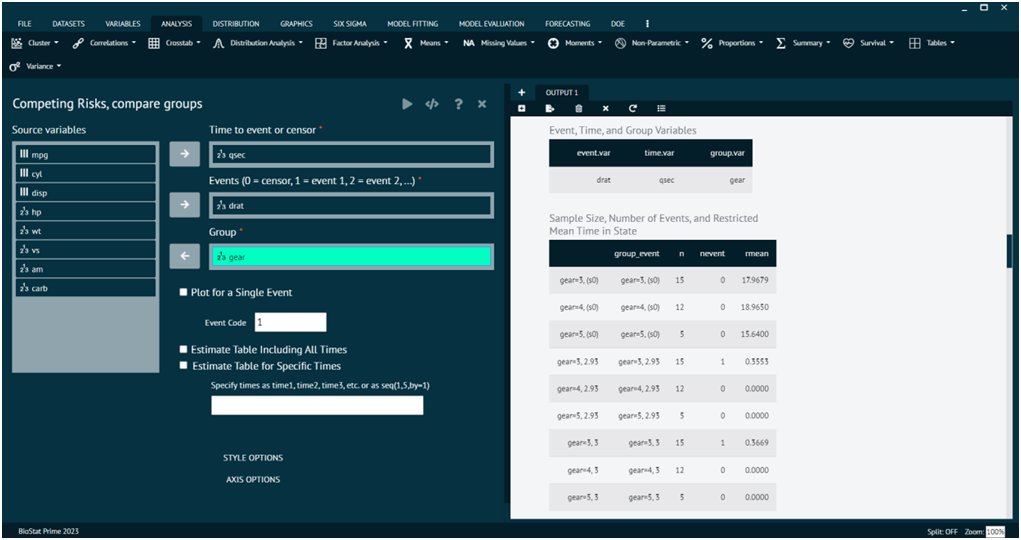Enable Plot for a Single Event
Viewport: 1021px width, 540px height.
tap(183, 292)
